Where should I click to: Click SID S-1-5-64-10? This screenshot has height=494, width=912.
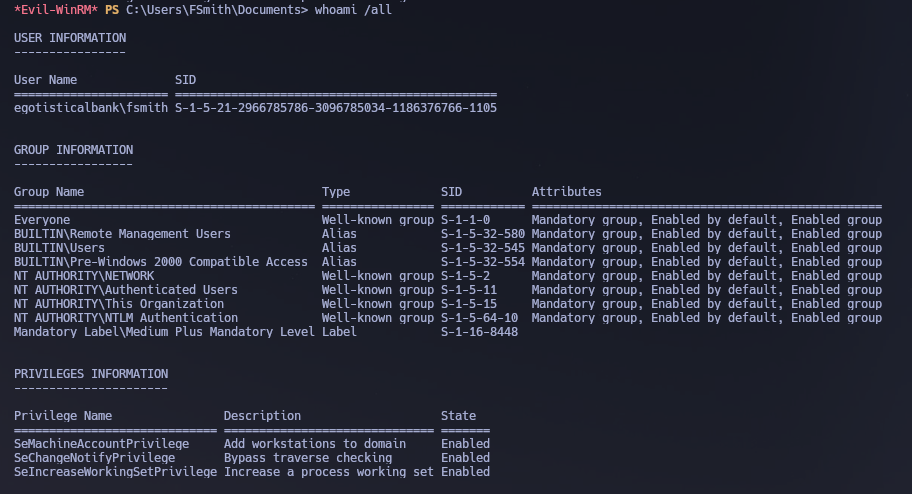click(479, 318)
